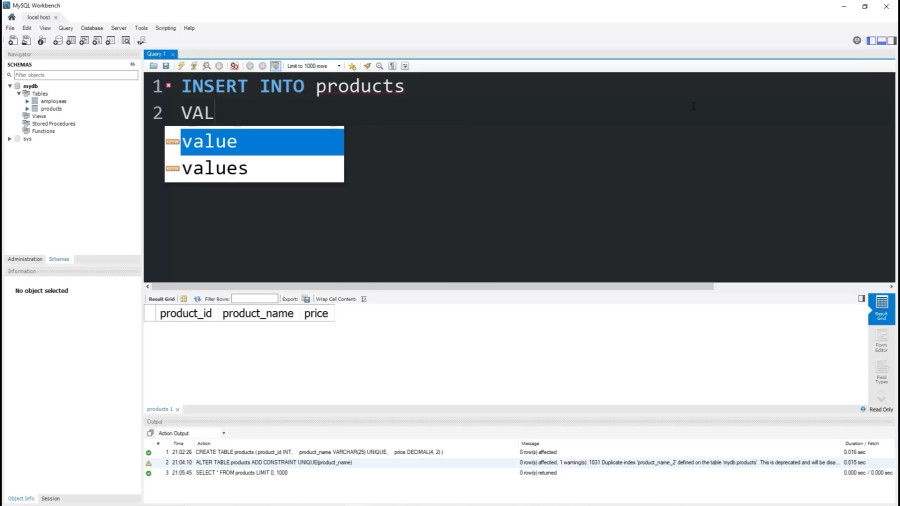
Task: Toggle auto-commit mode button
Action: (x=275, y=66)
